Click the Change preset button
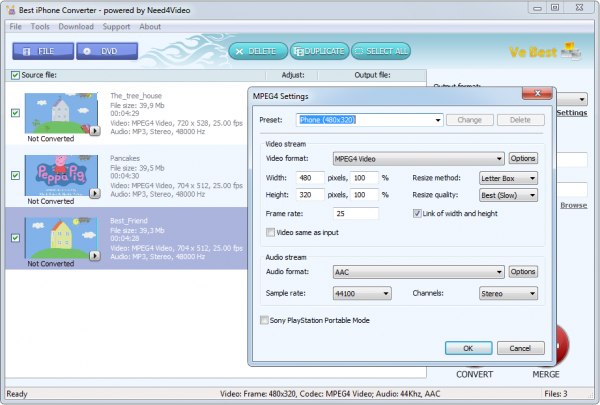The width and height of the screenshot is (600, 405). click(x=470, y=120)
